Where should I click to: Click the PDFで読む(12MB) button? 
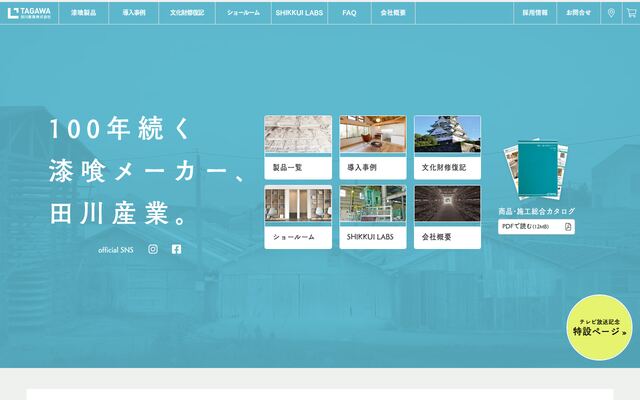(536, 227)
